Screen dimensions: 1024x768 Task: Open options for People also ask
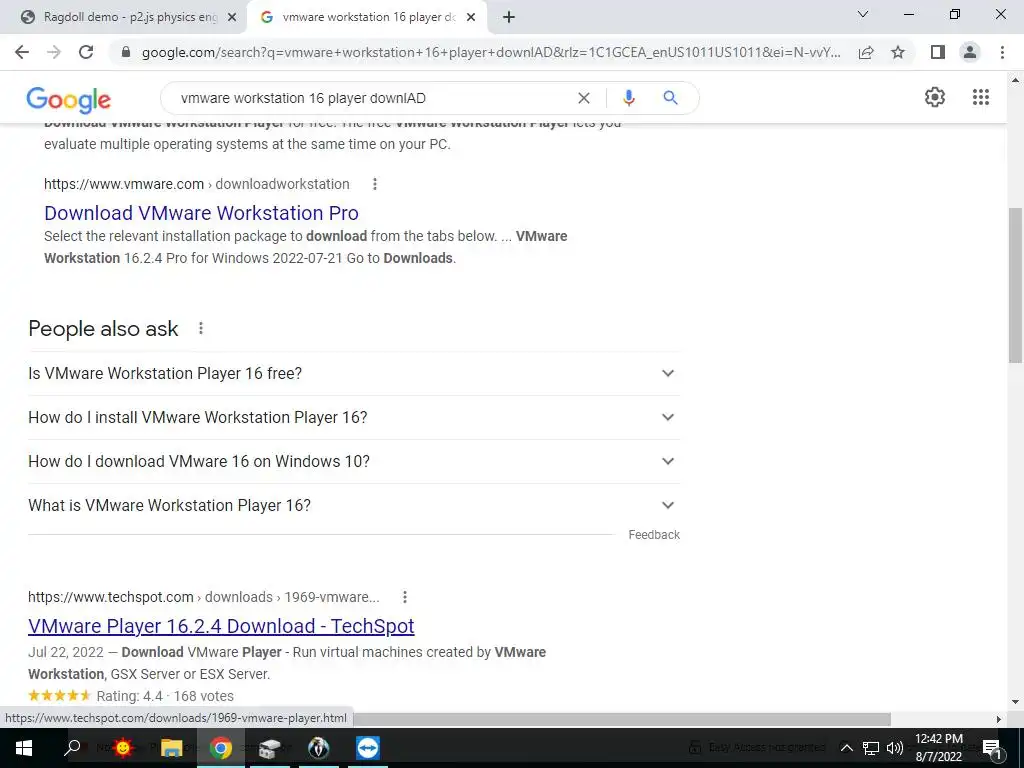pyautogui.click(x=201, y=328)
